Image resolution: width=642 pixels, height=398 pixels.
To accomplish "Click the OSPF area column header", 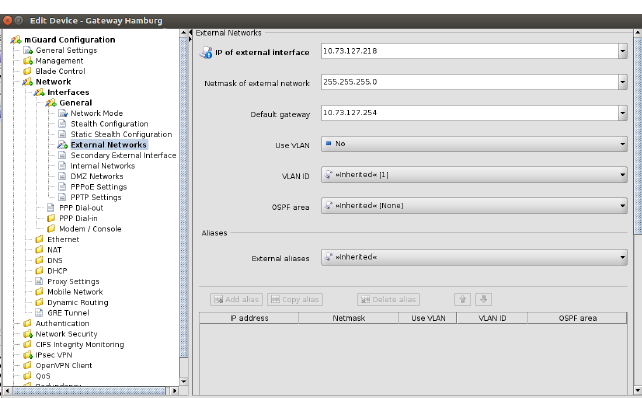I will (577, 318).
